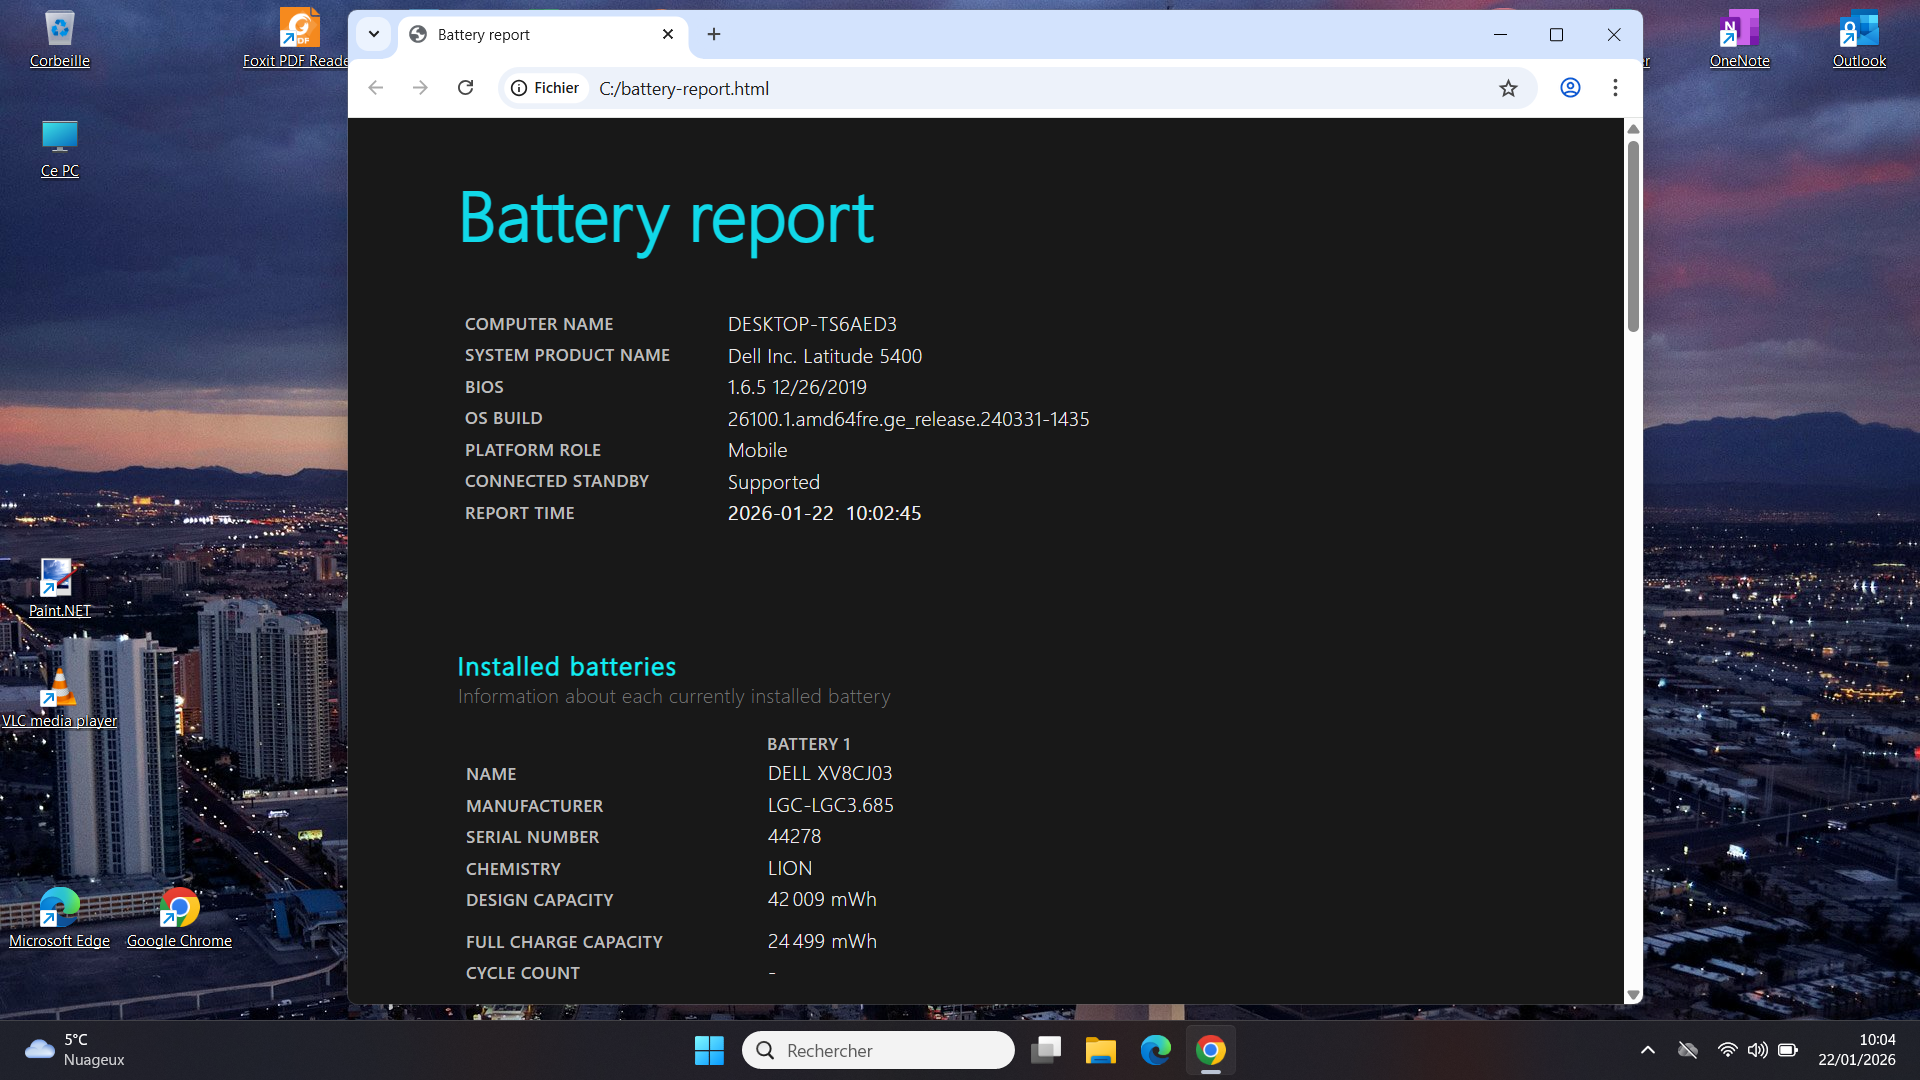Click the Installed batteries heading
1920x1080 pixels.
566,667
